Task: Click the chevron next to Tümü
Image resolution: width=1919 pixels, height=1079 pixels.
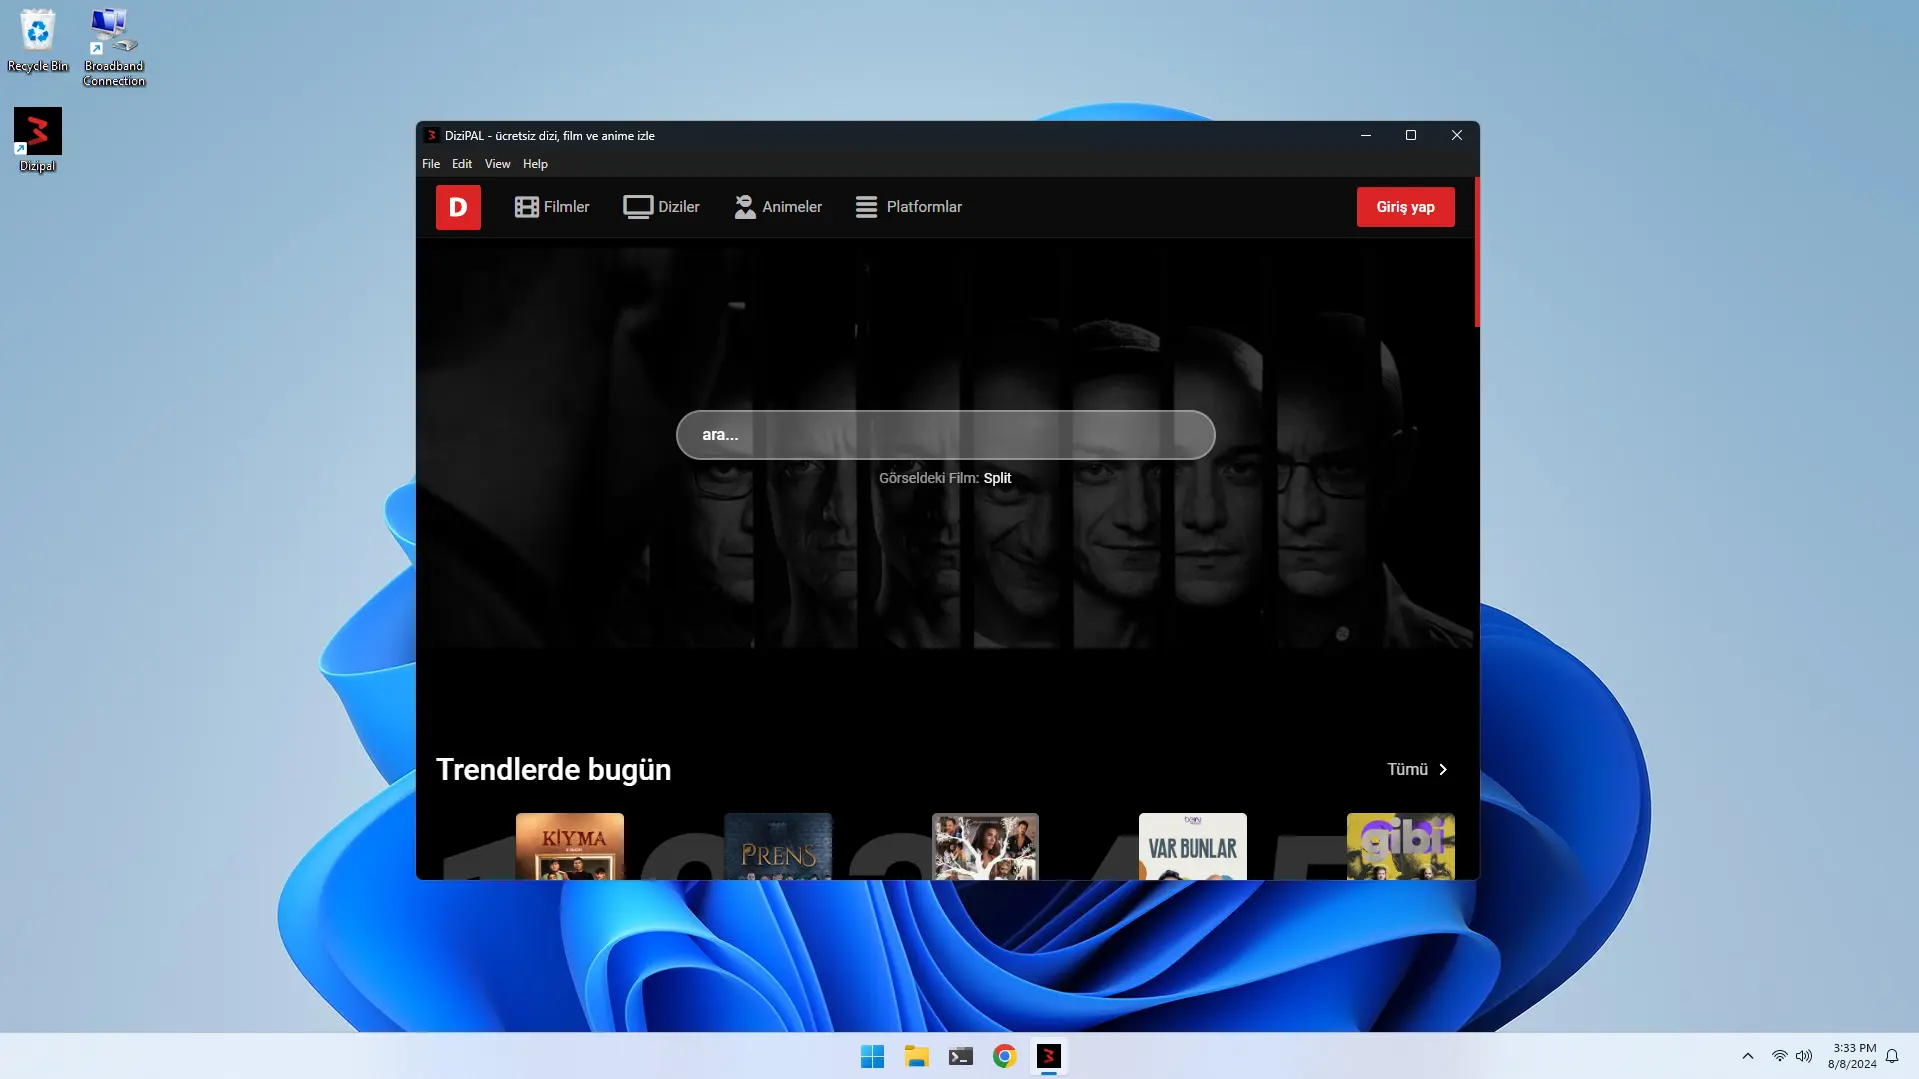Action: [x=1443, y=769]
